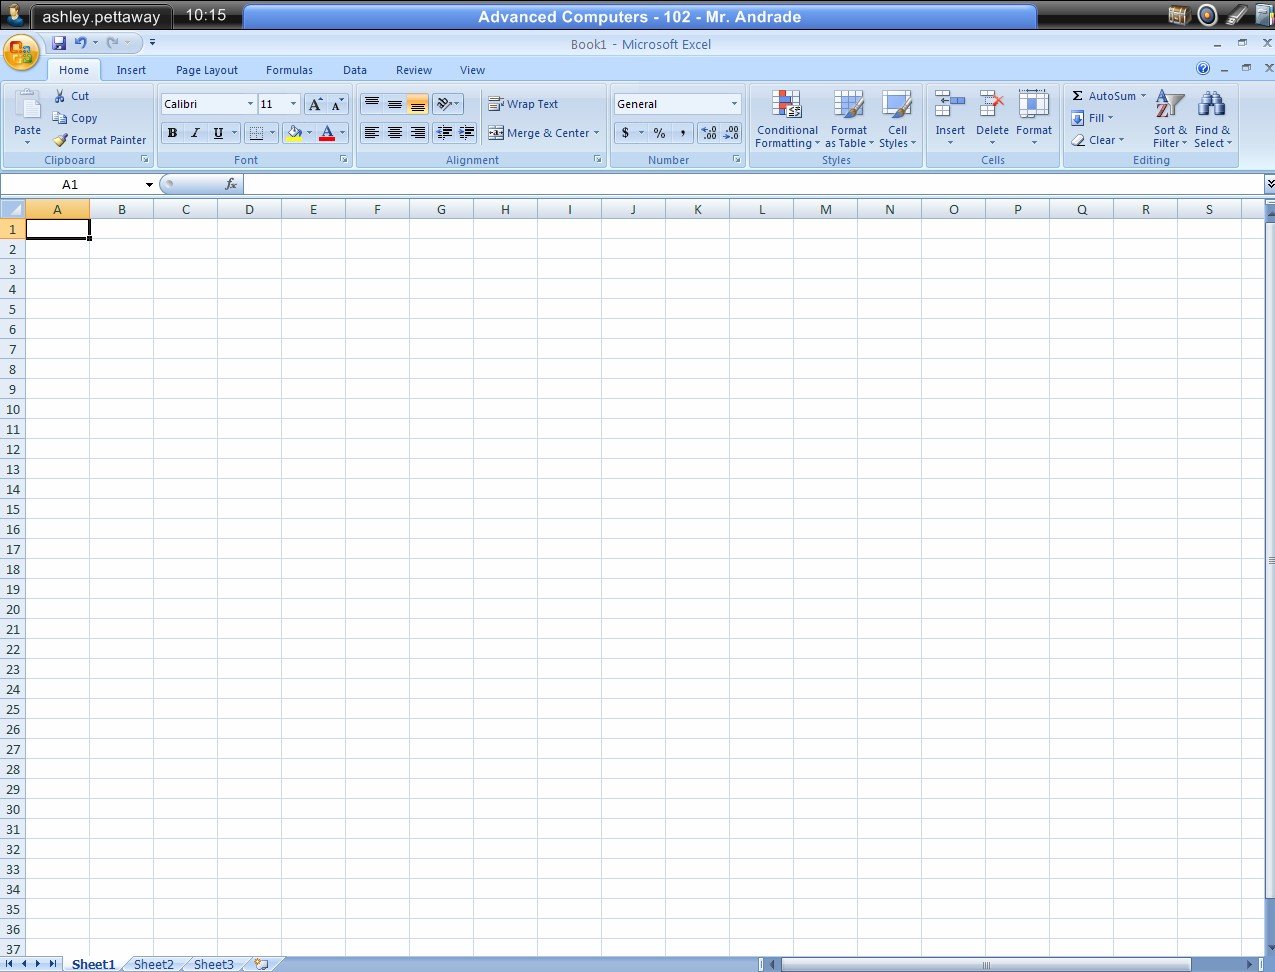
Task: Open the Sort & Filter tool
Action: [1170, 119]
